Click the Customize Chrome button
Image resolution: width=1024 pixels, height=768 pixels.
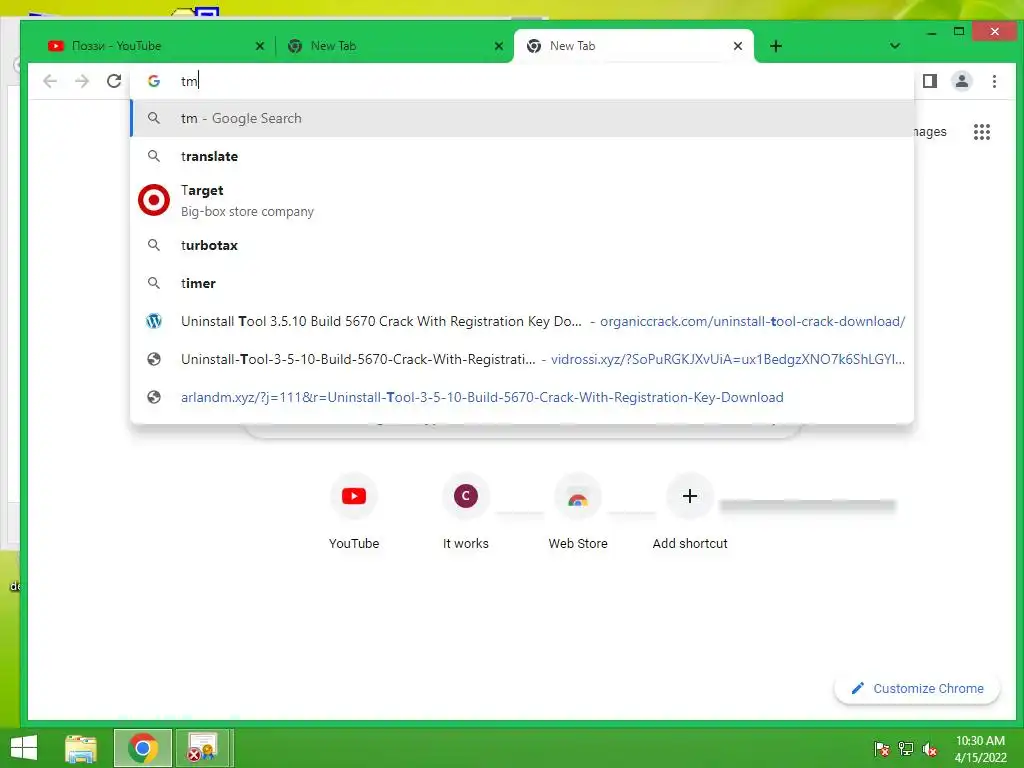coord(917,688)
